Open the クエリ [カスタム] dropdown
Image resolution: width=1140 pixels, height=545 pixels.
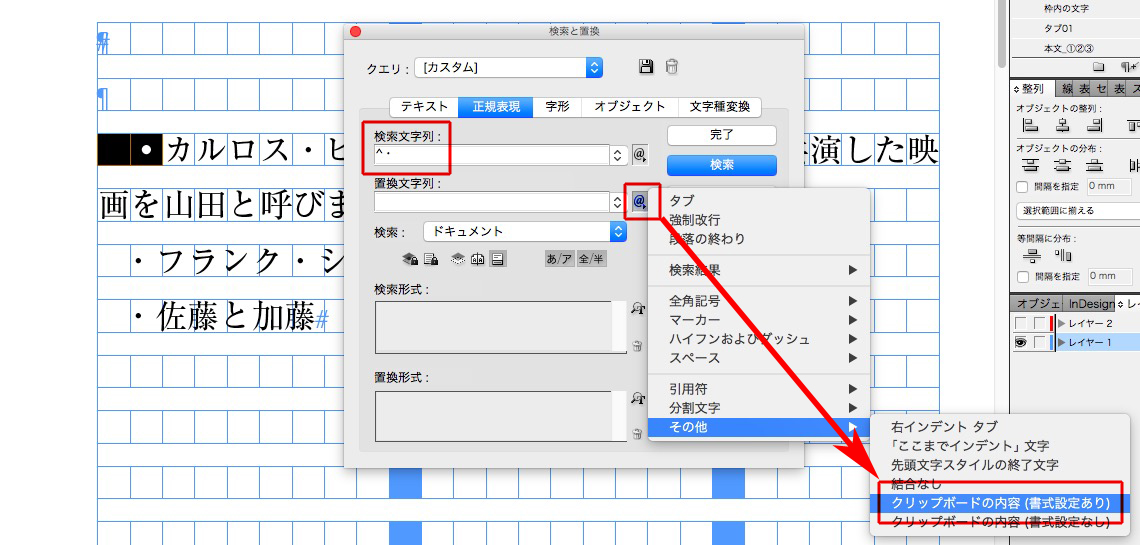click(509, 68)
